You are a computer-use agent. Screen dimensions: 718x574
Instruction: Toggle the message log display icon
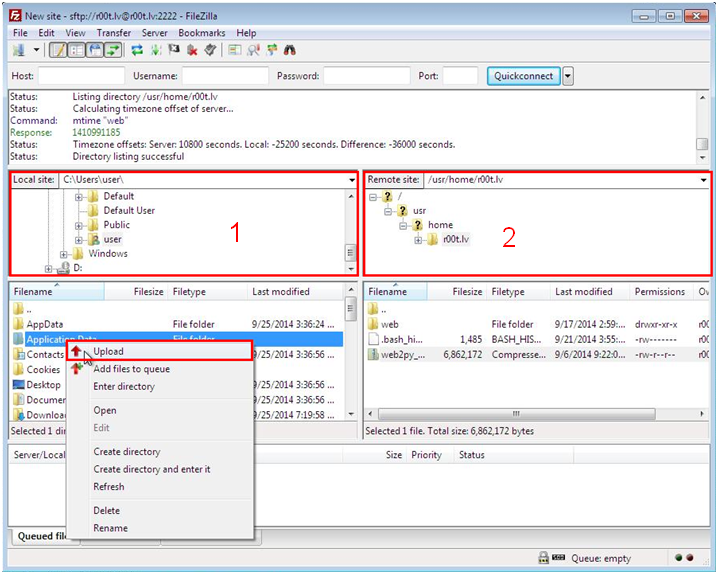click(x=58, y=50)
